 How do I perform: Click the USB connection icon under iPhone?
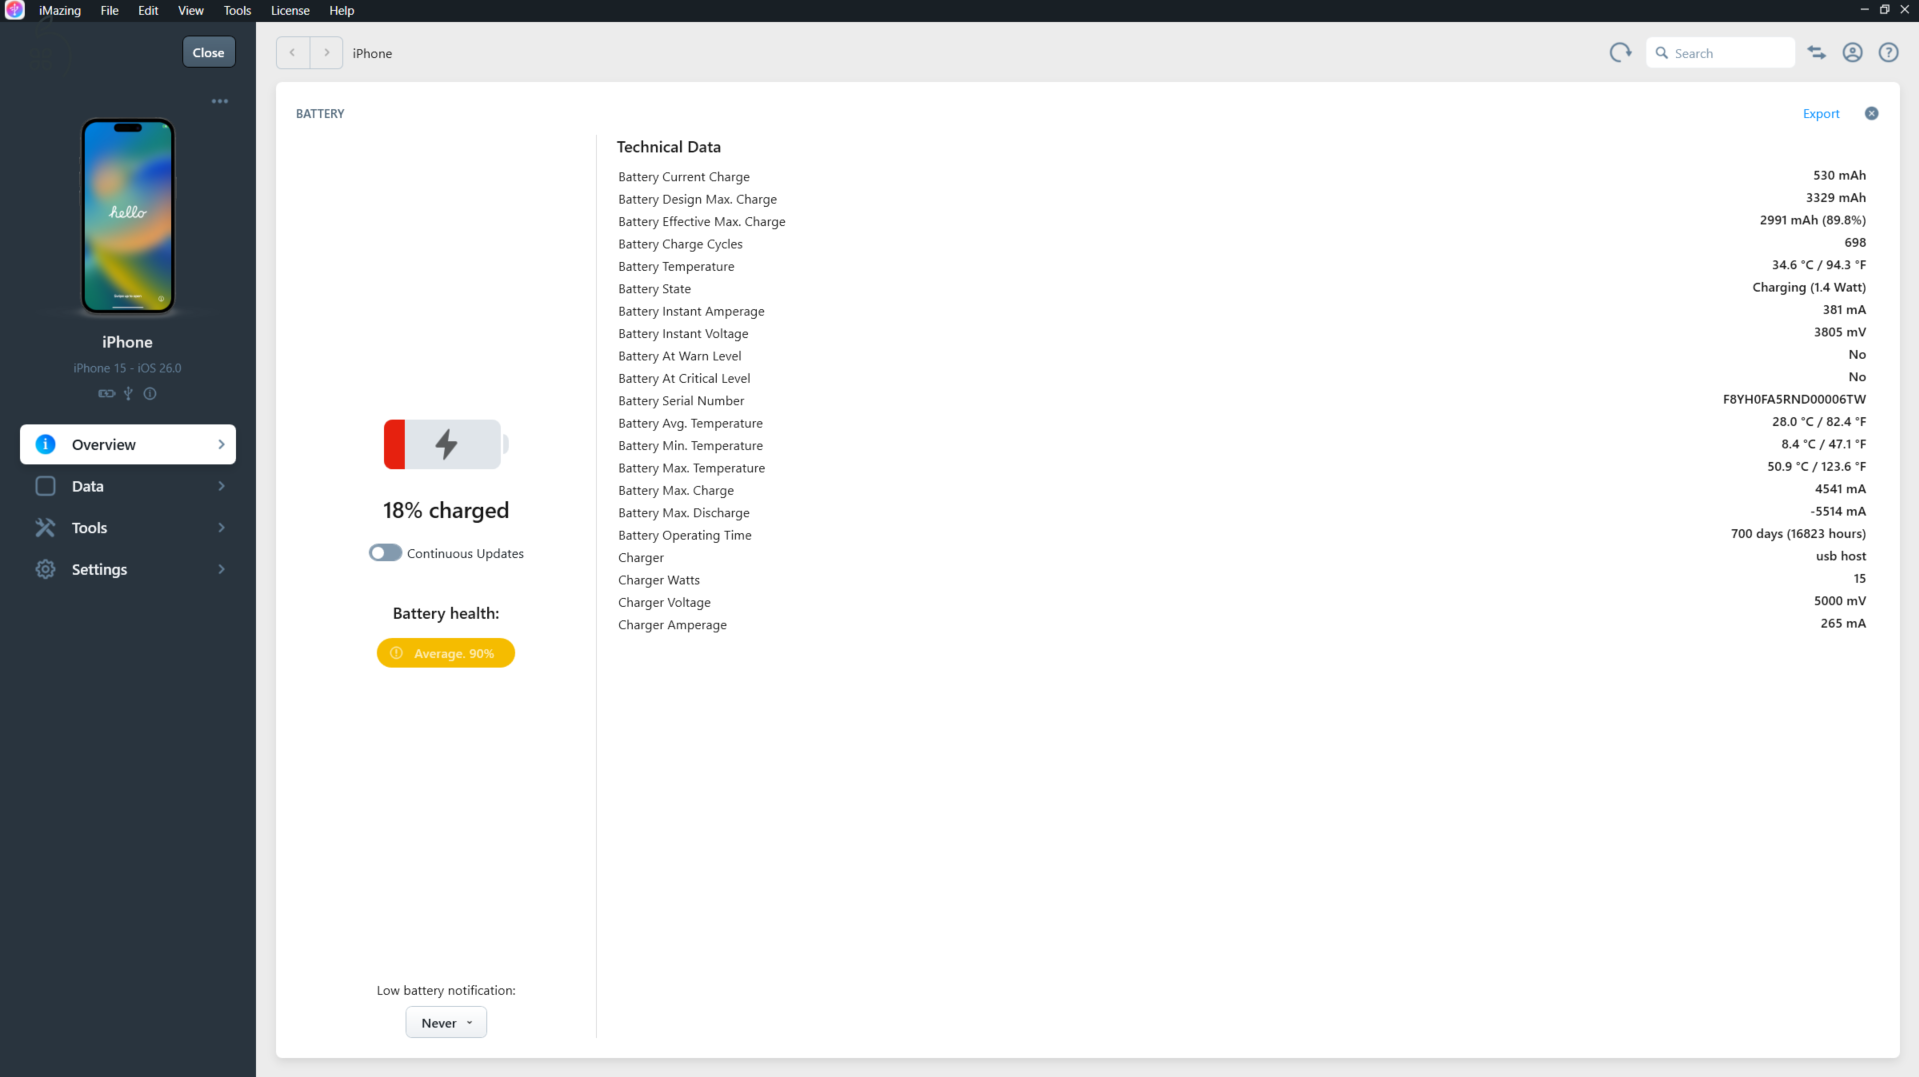click(128, 394)
